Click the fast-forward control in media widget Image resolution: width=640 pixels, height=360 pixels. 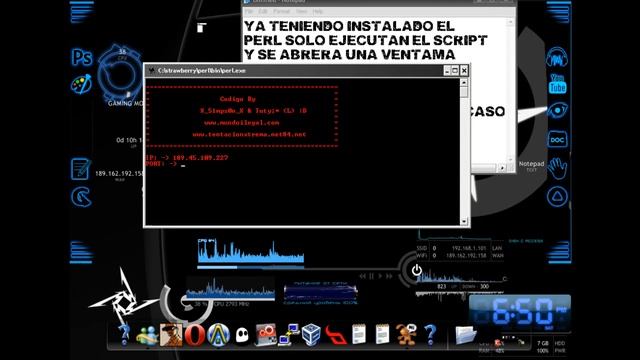389,276
